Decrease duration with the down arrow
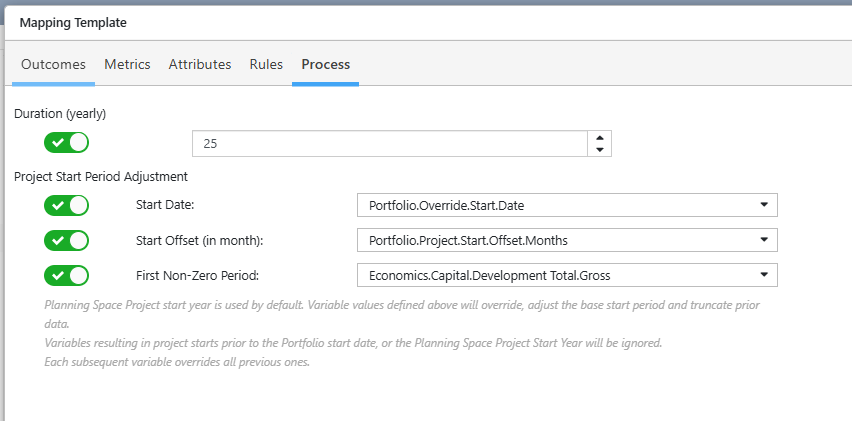The width and height of the screenshot is (852, 421). pos(600,149)
